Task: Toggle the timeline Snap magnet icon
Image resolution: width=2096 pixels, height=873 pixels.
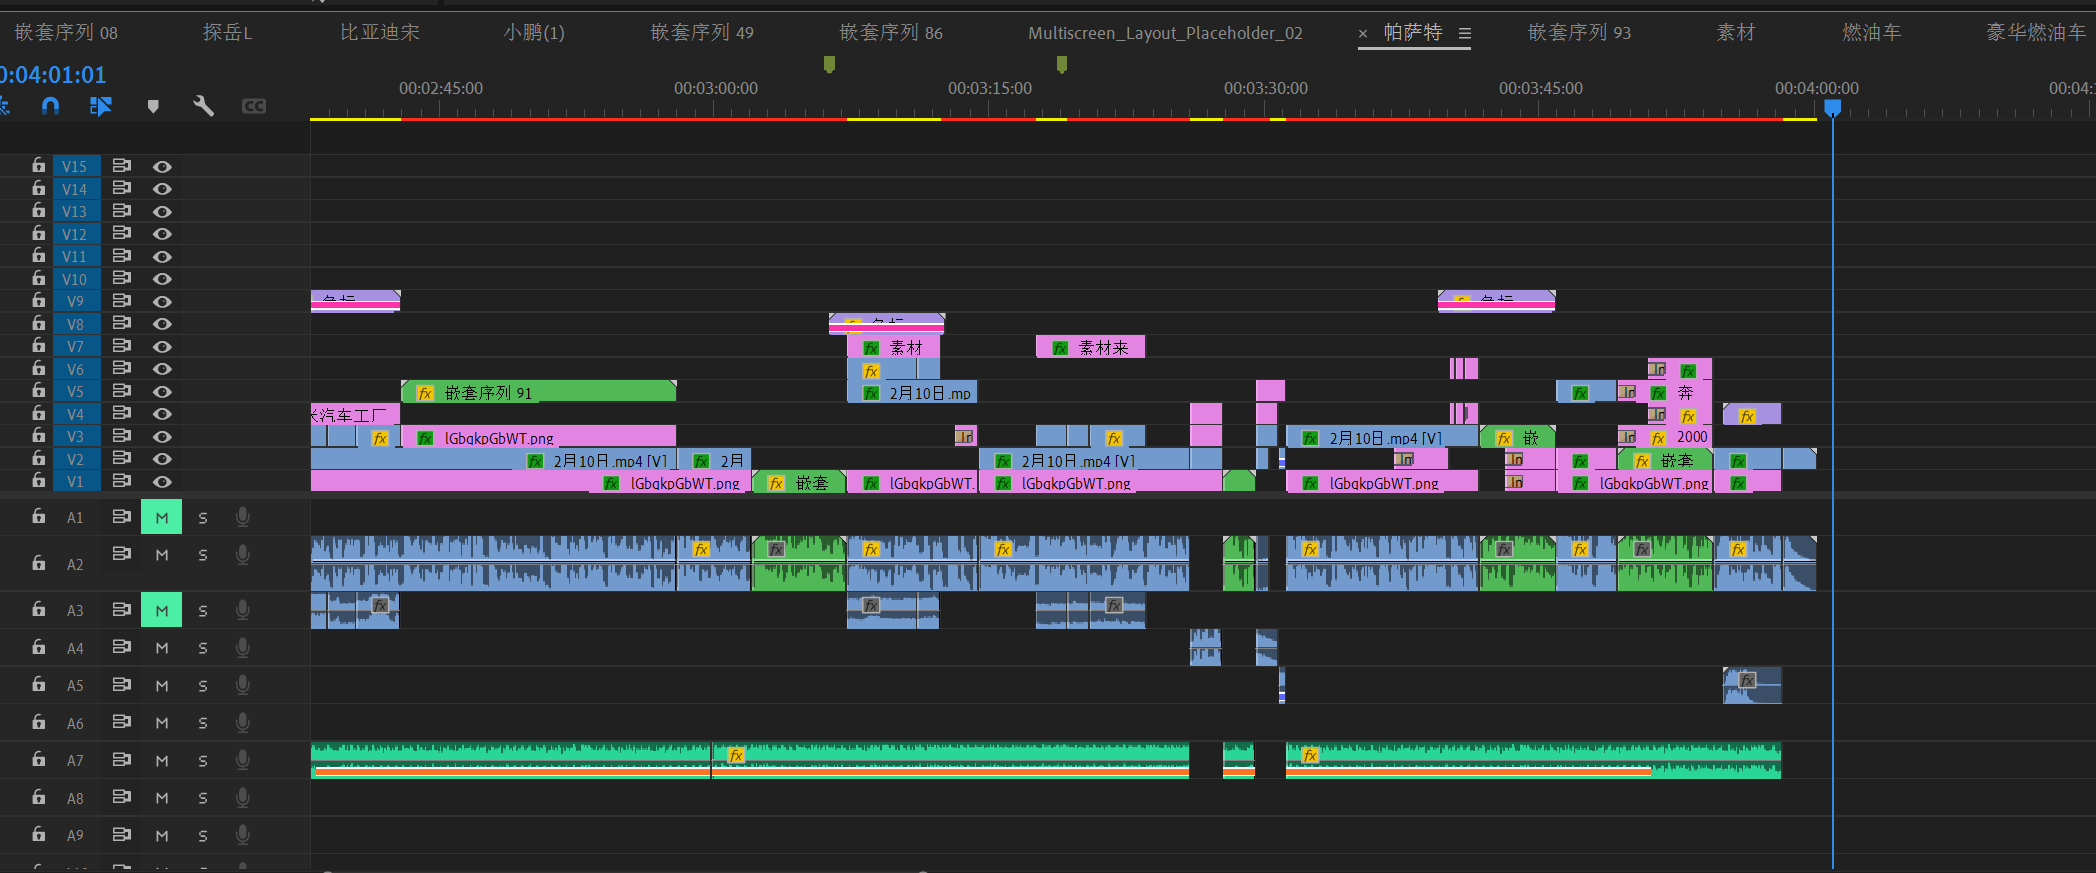Action: pos(50,106)
